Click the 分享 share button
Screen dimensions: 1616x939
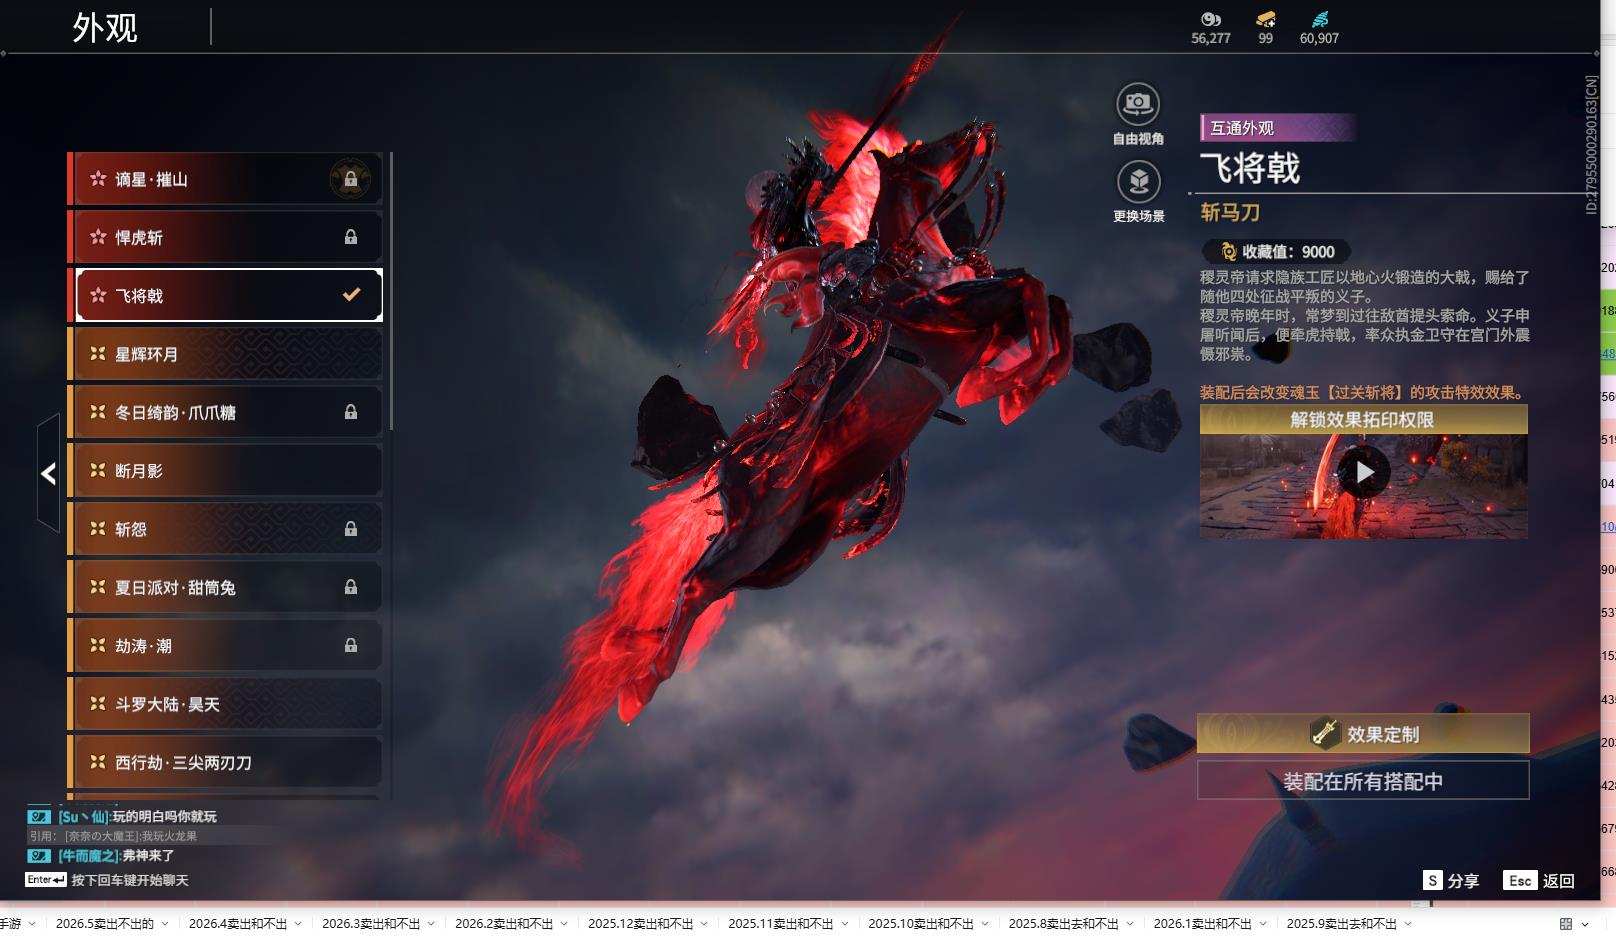pyautogui.click(x=1451, y=881)
